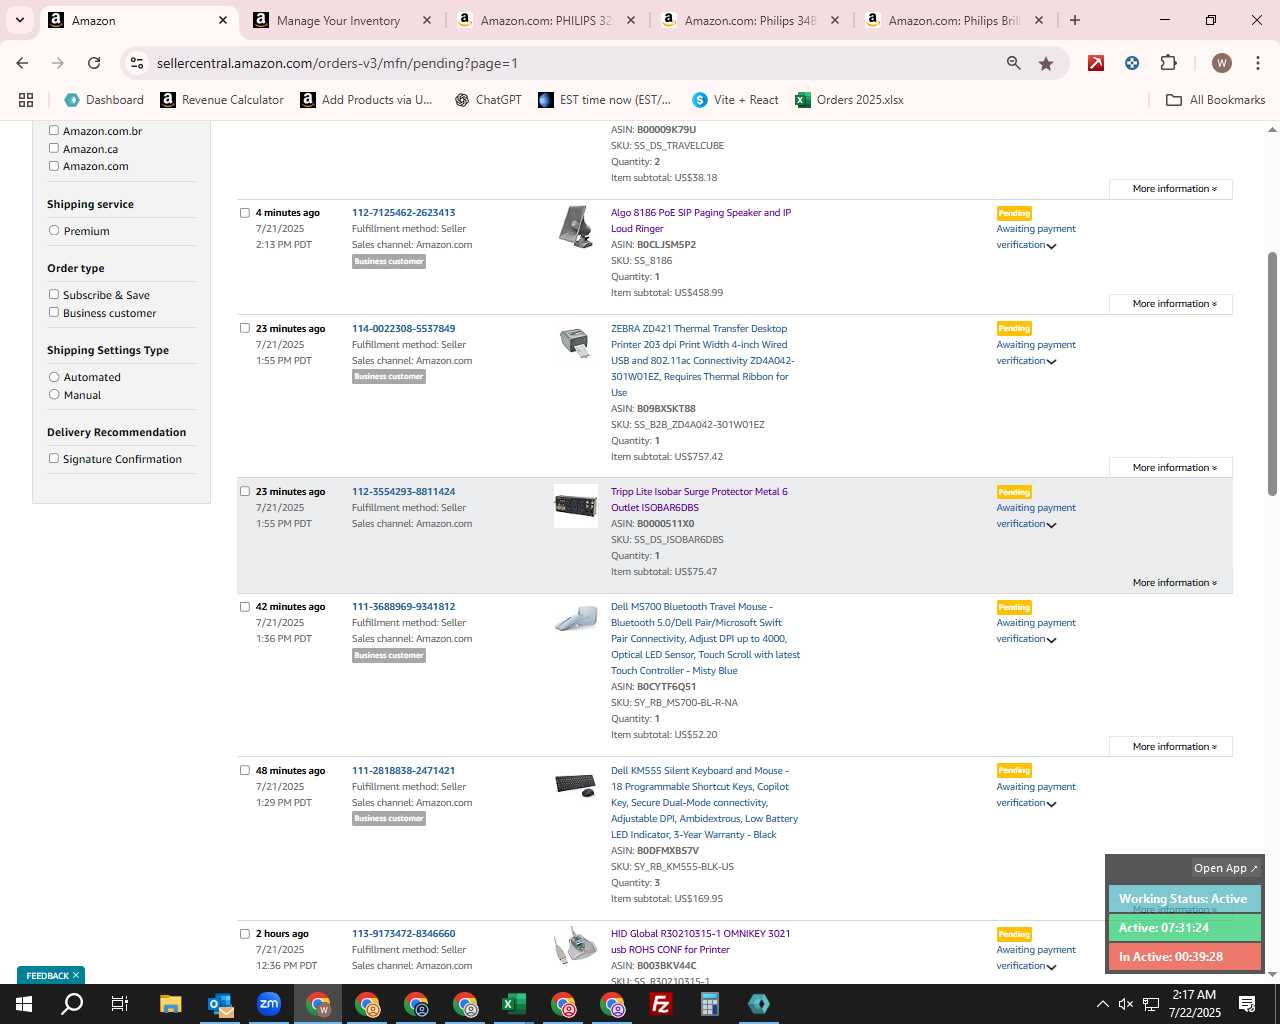Show hidden system tray icons
The height and width of the screenshot is (1024, 1280).
1102,1004
